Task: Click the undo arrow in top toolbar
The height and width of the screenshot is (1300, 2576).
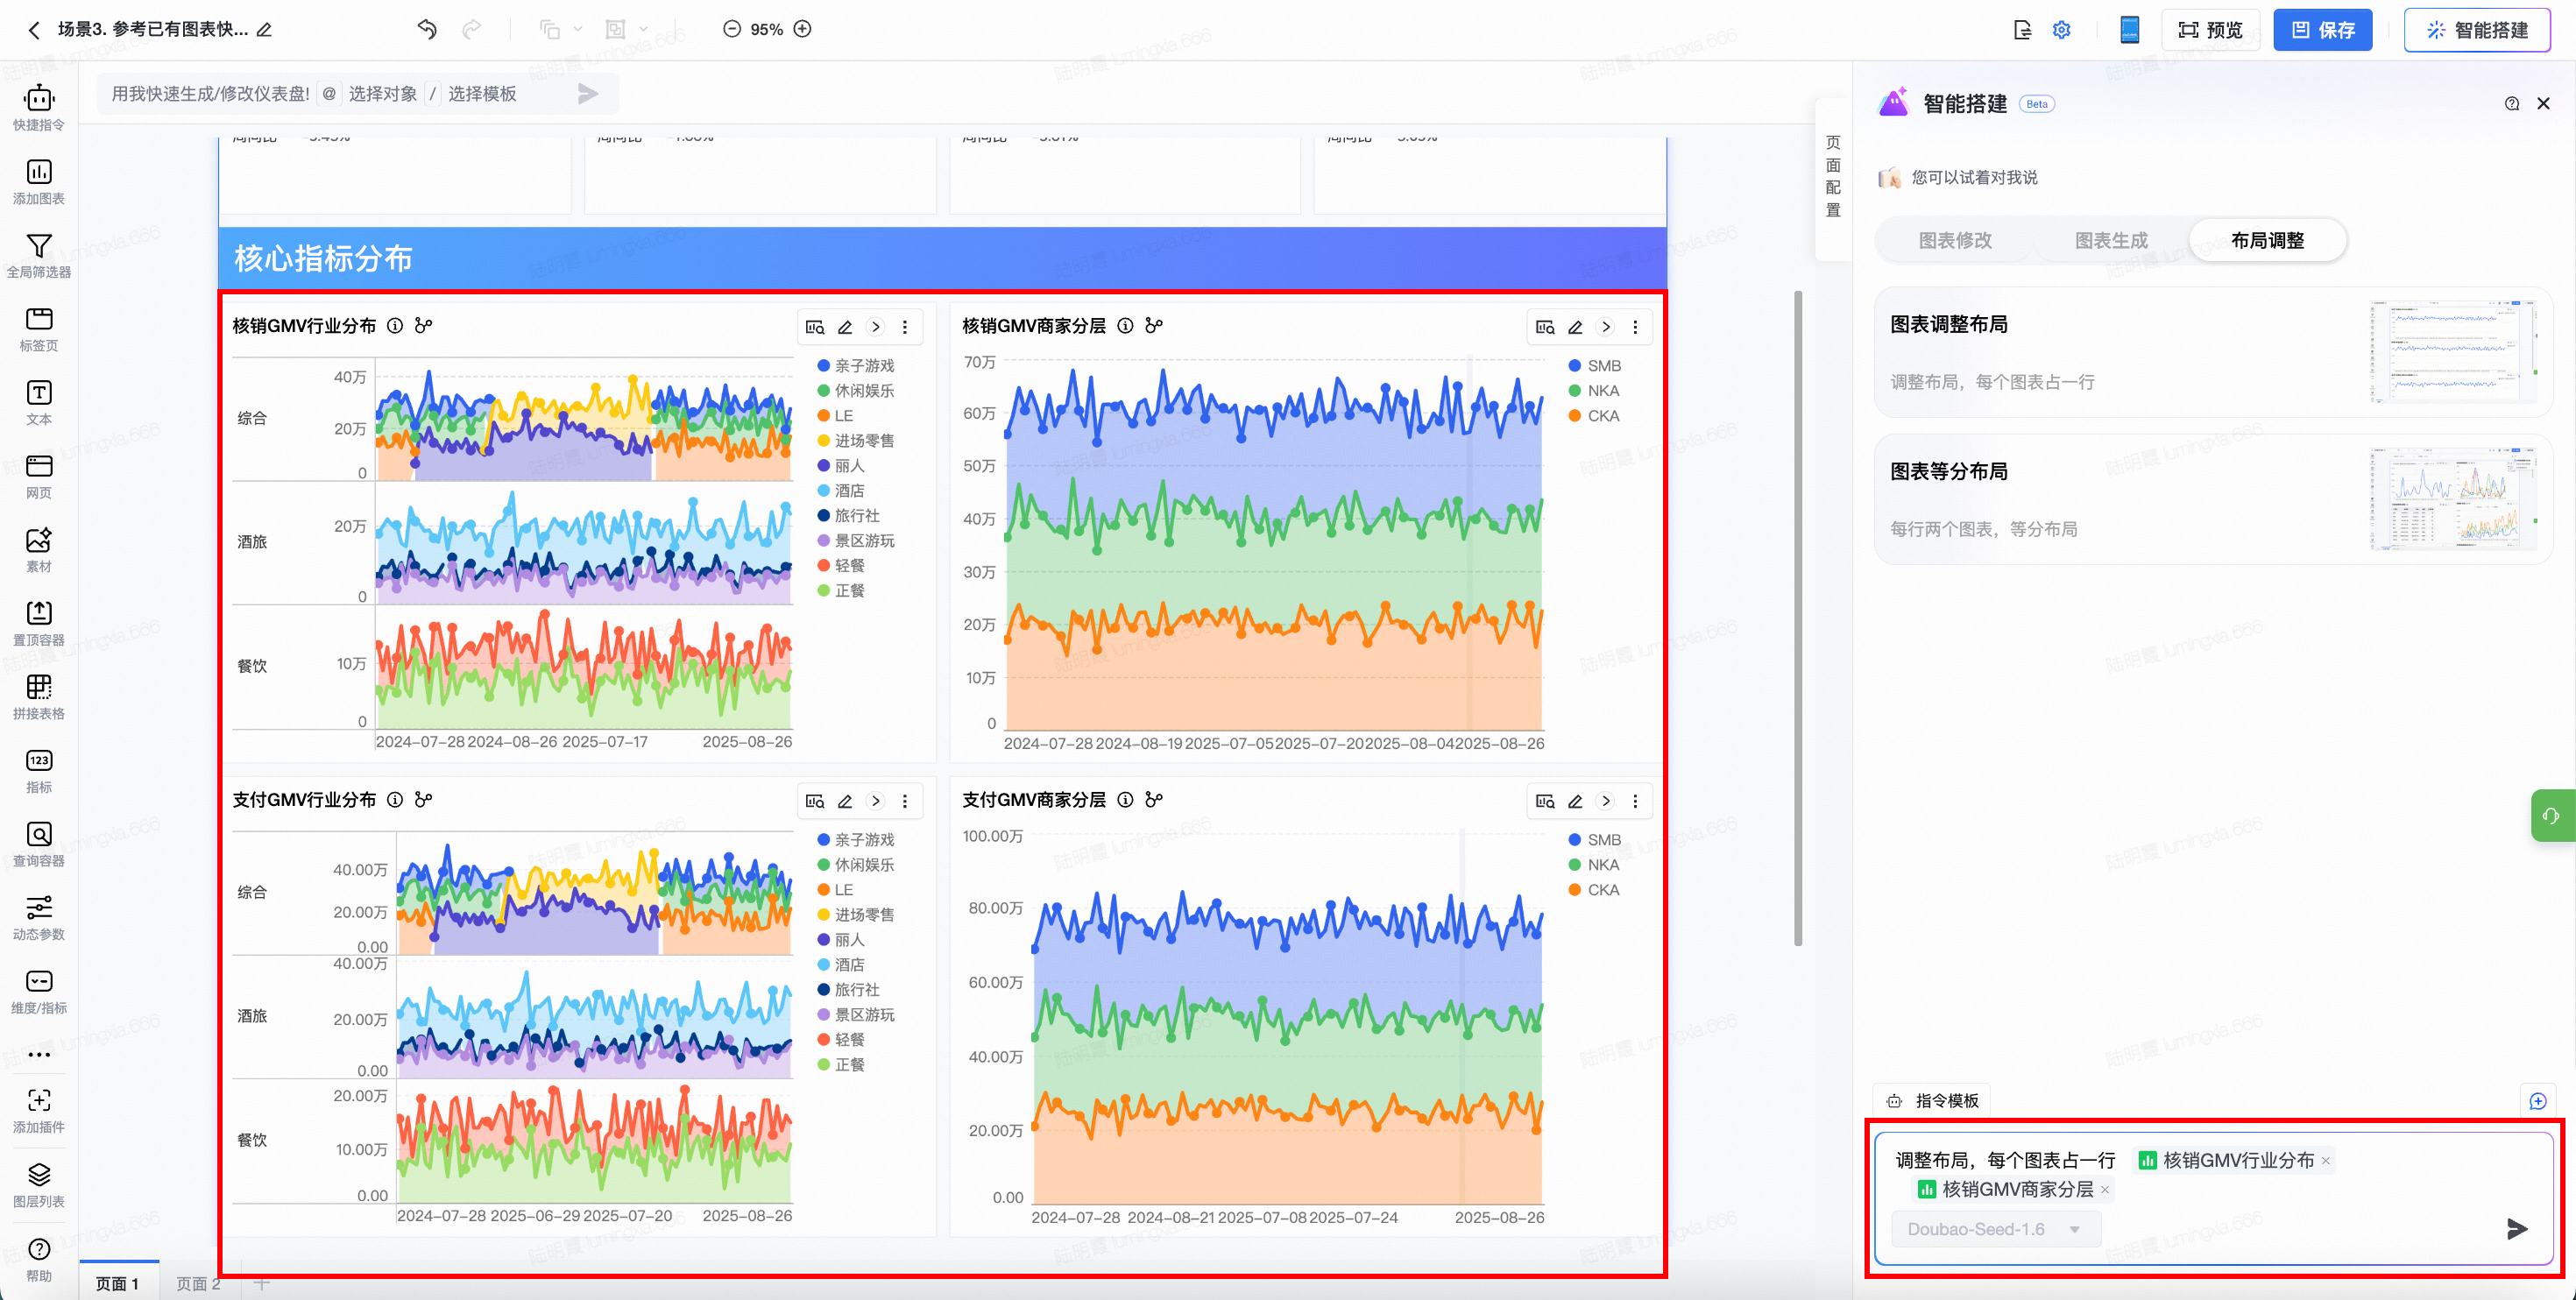Action: point(427,29)
